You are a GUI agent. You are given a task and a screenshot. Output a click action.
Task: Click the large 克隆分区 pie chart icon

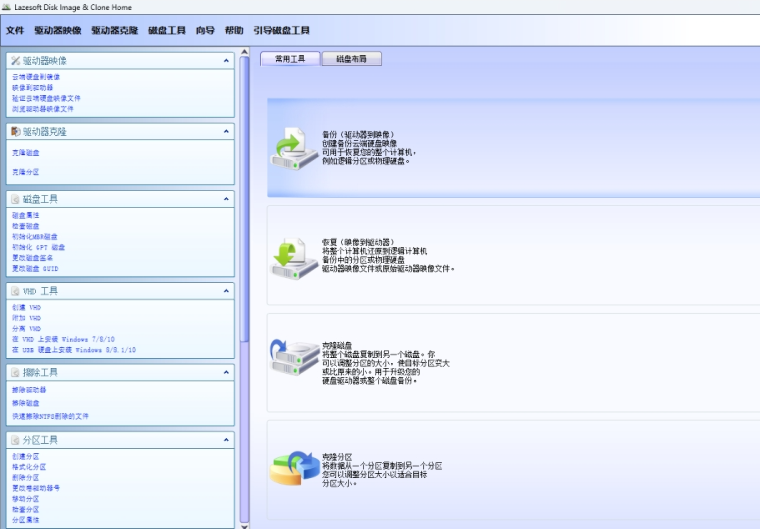(294, 468)
